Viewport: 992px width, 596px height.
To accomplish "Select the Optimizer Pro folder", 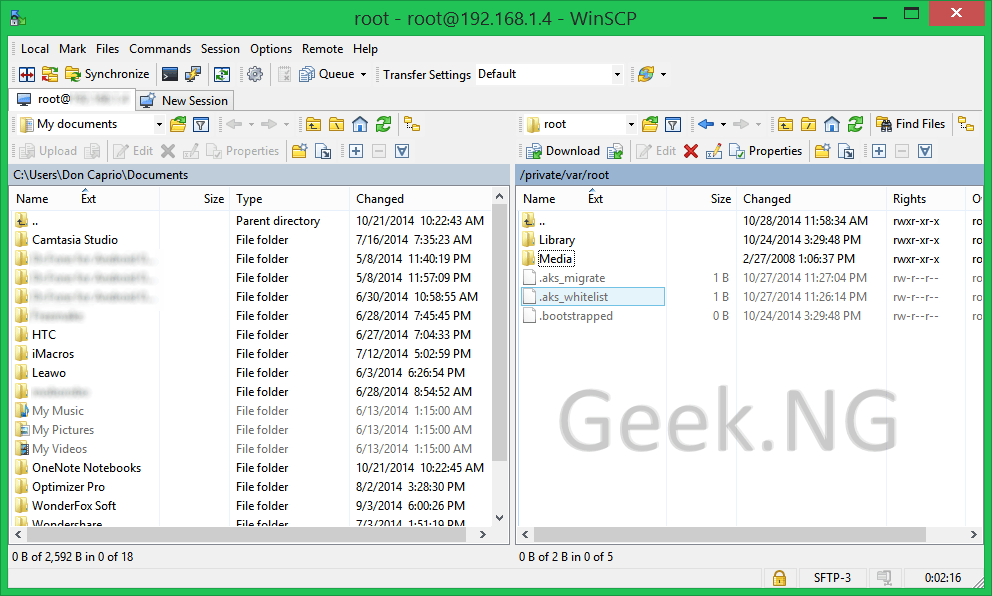I will (68, 487).
